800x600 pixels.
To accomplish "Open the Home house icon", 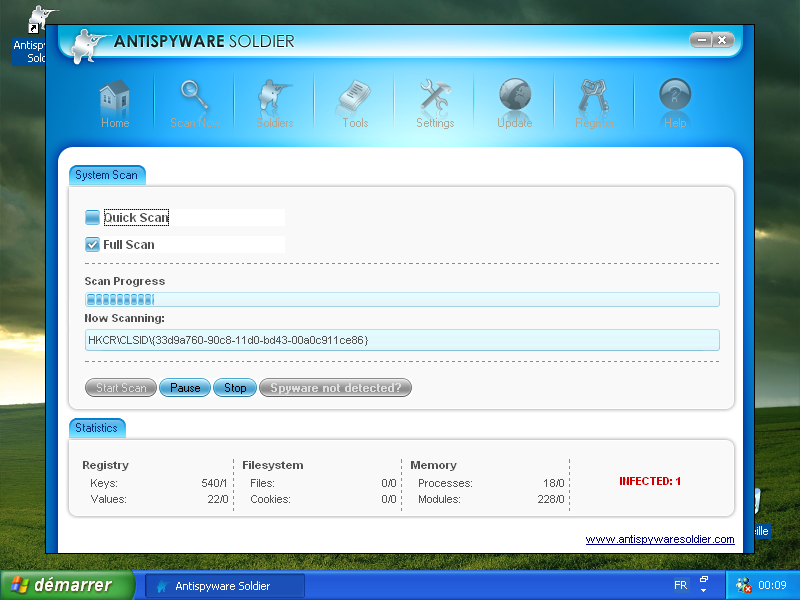I will tap(115, 97).
